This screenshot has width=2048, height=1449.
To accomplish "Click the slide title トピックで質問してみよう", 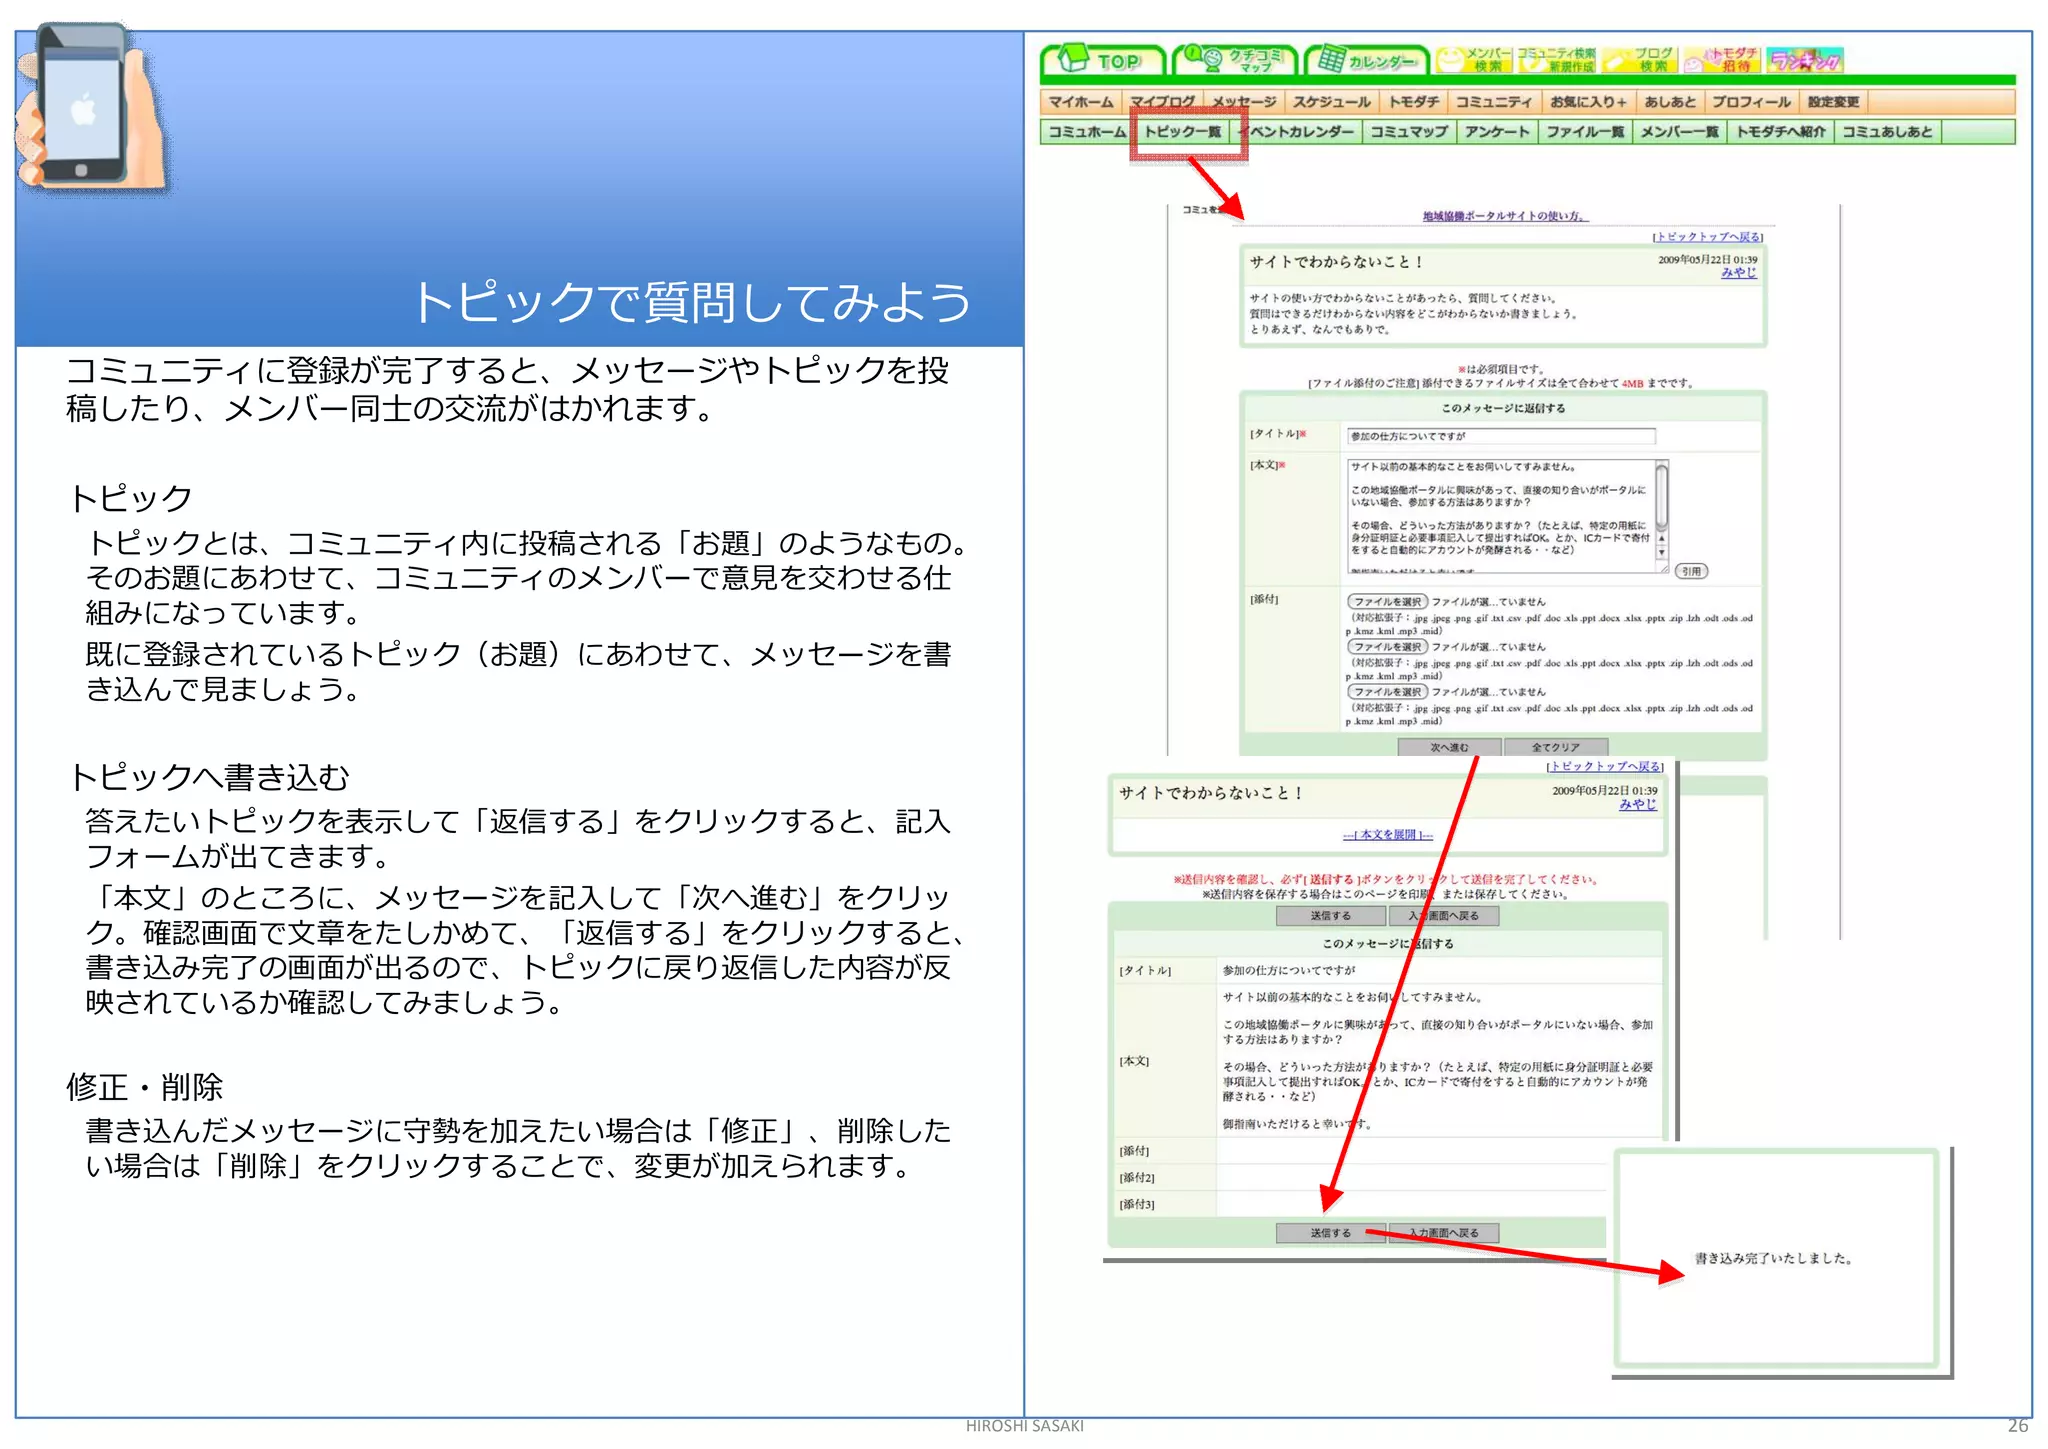I will [692, 303].
